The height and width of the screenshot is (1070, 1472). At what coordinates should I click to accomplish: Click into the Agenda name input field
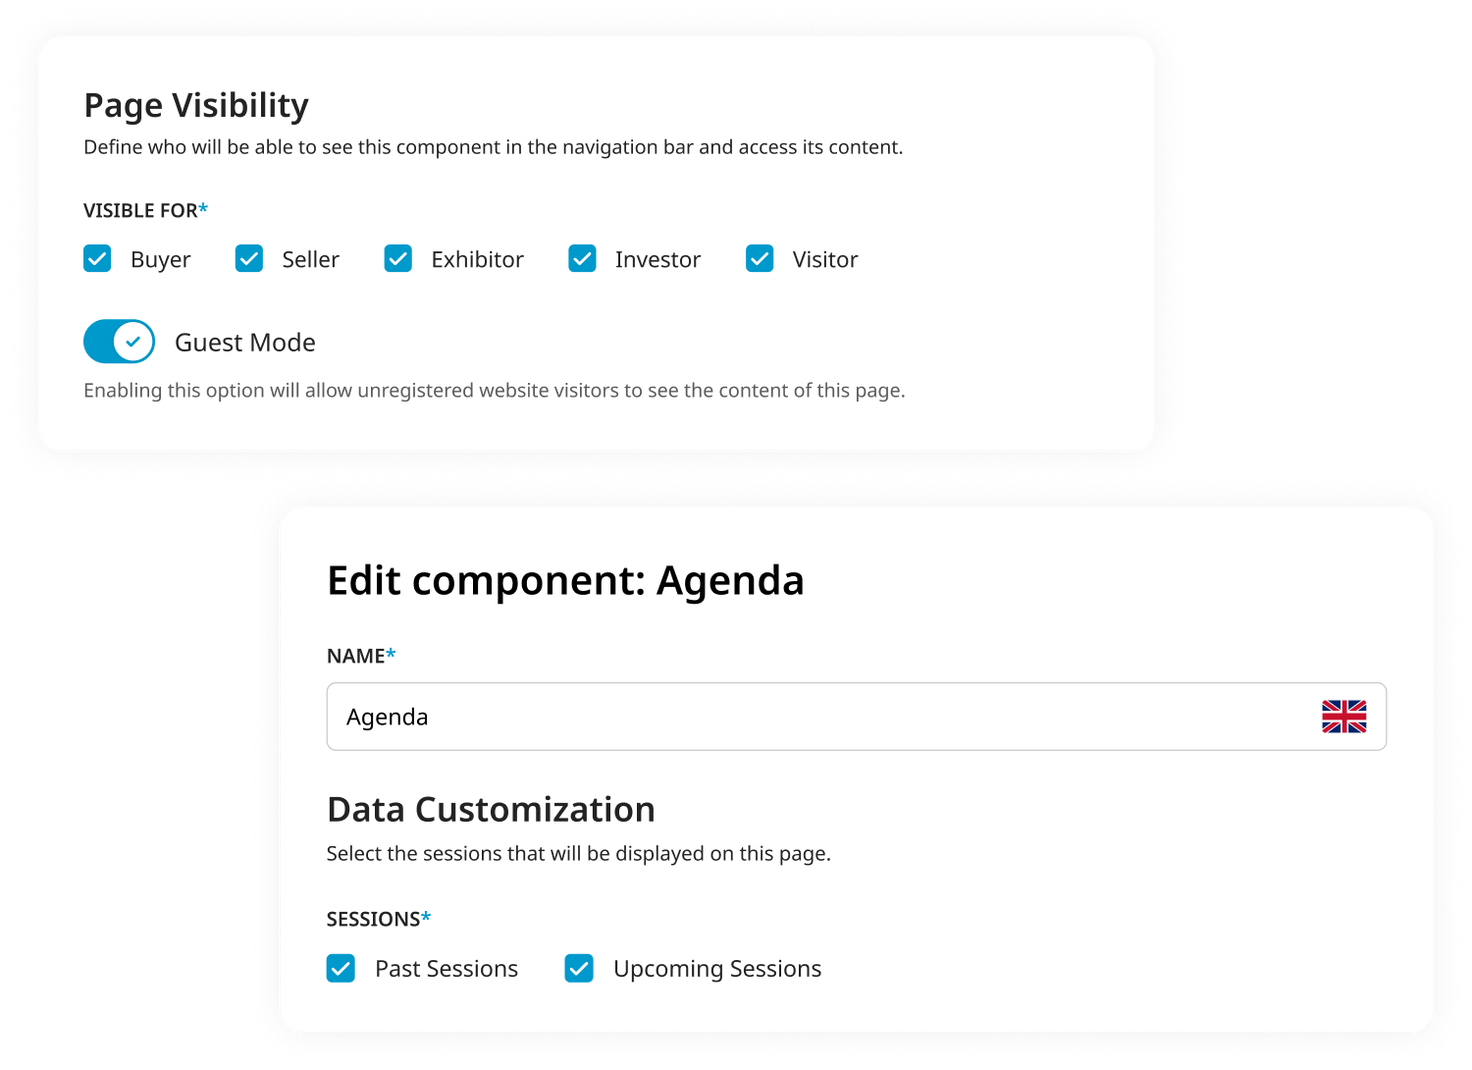(856, 717)
